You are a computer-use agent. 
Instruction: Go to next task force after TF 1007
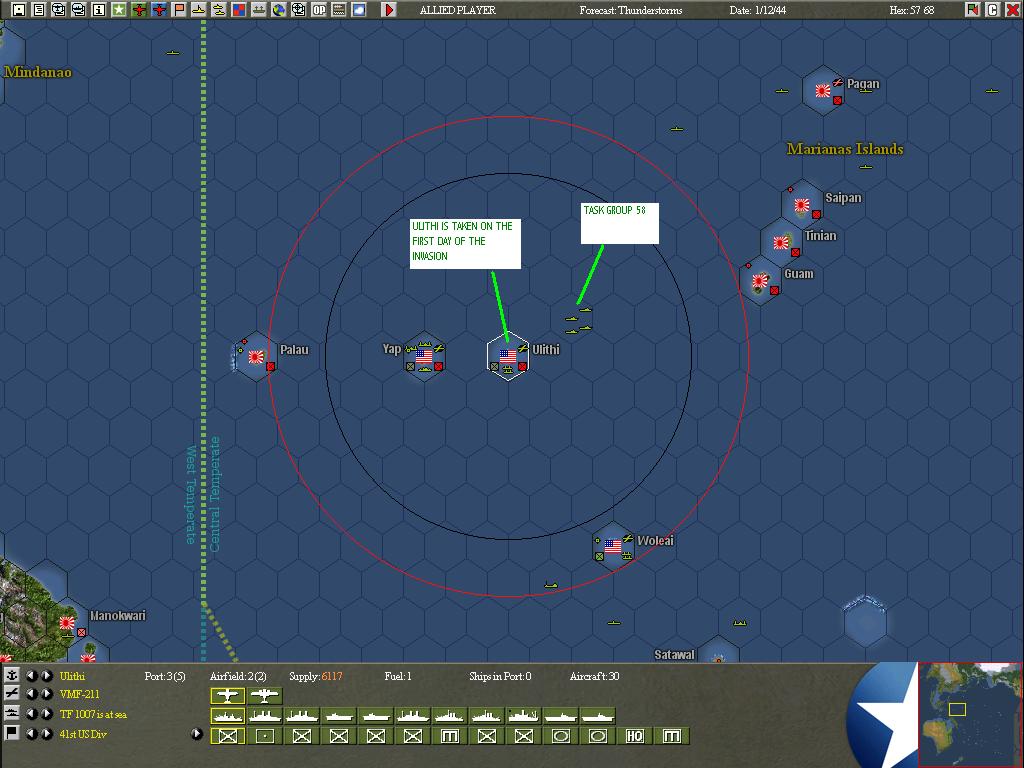(x=46, y=713)
